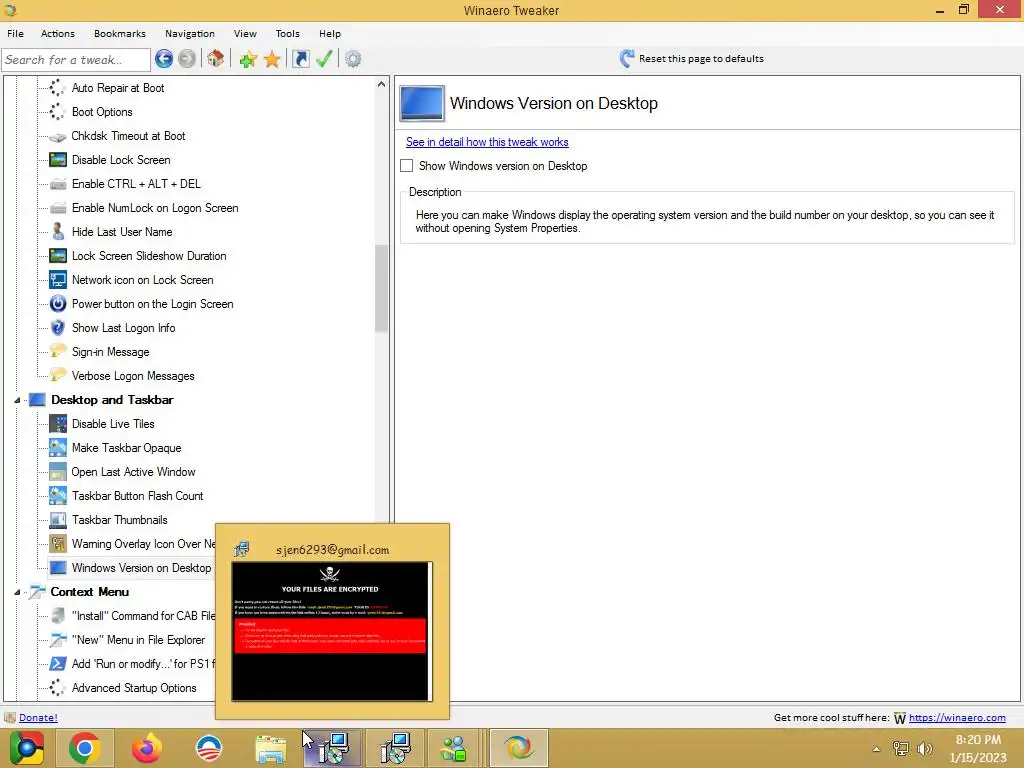The height and width of the screenshot is (768, 1024).
Task: Select 'Windows Version on Desktop' tree item
Action: tap(141, 568)
